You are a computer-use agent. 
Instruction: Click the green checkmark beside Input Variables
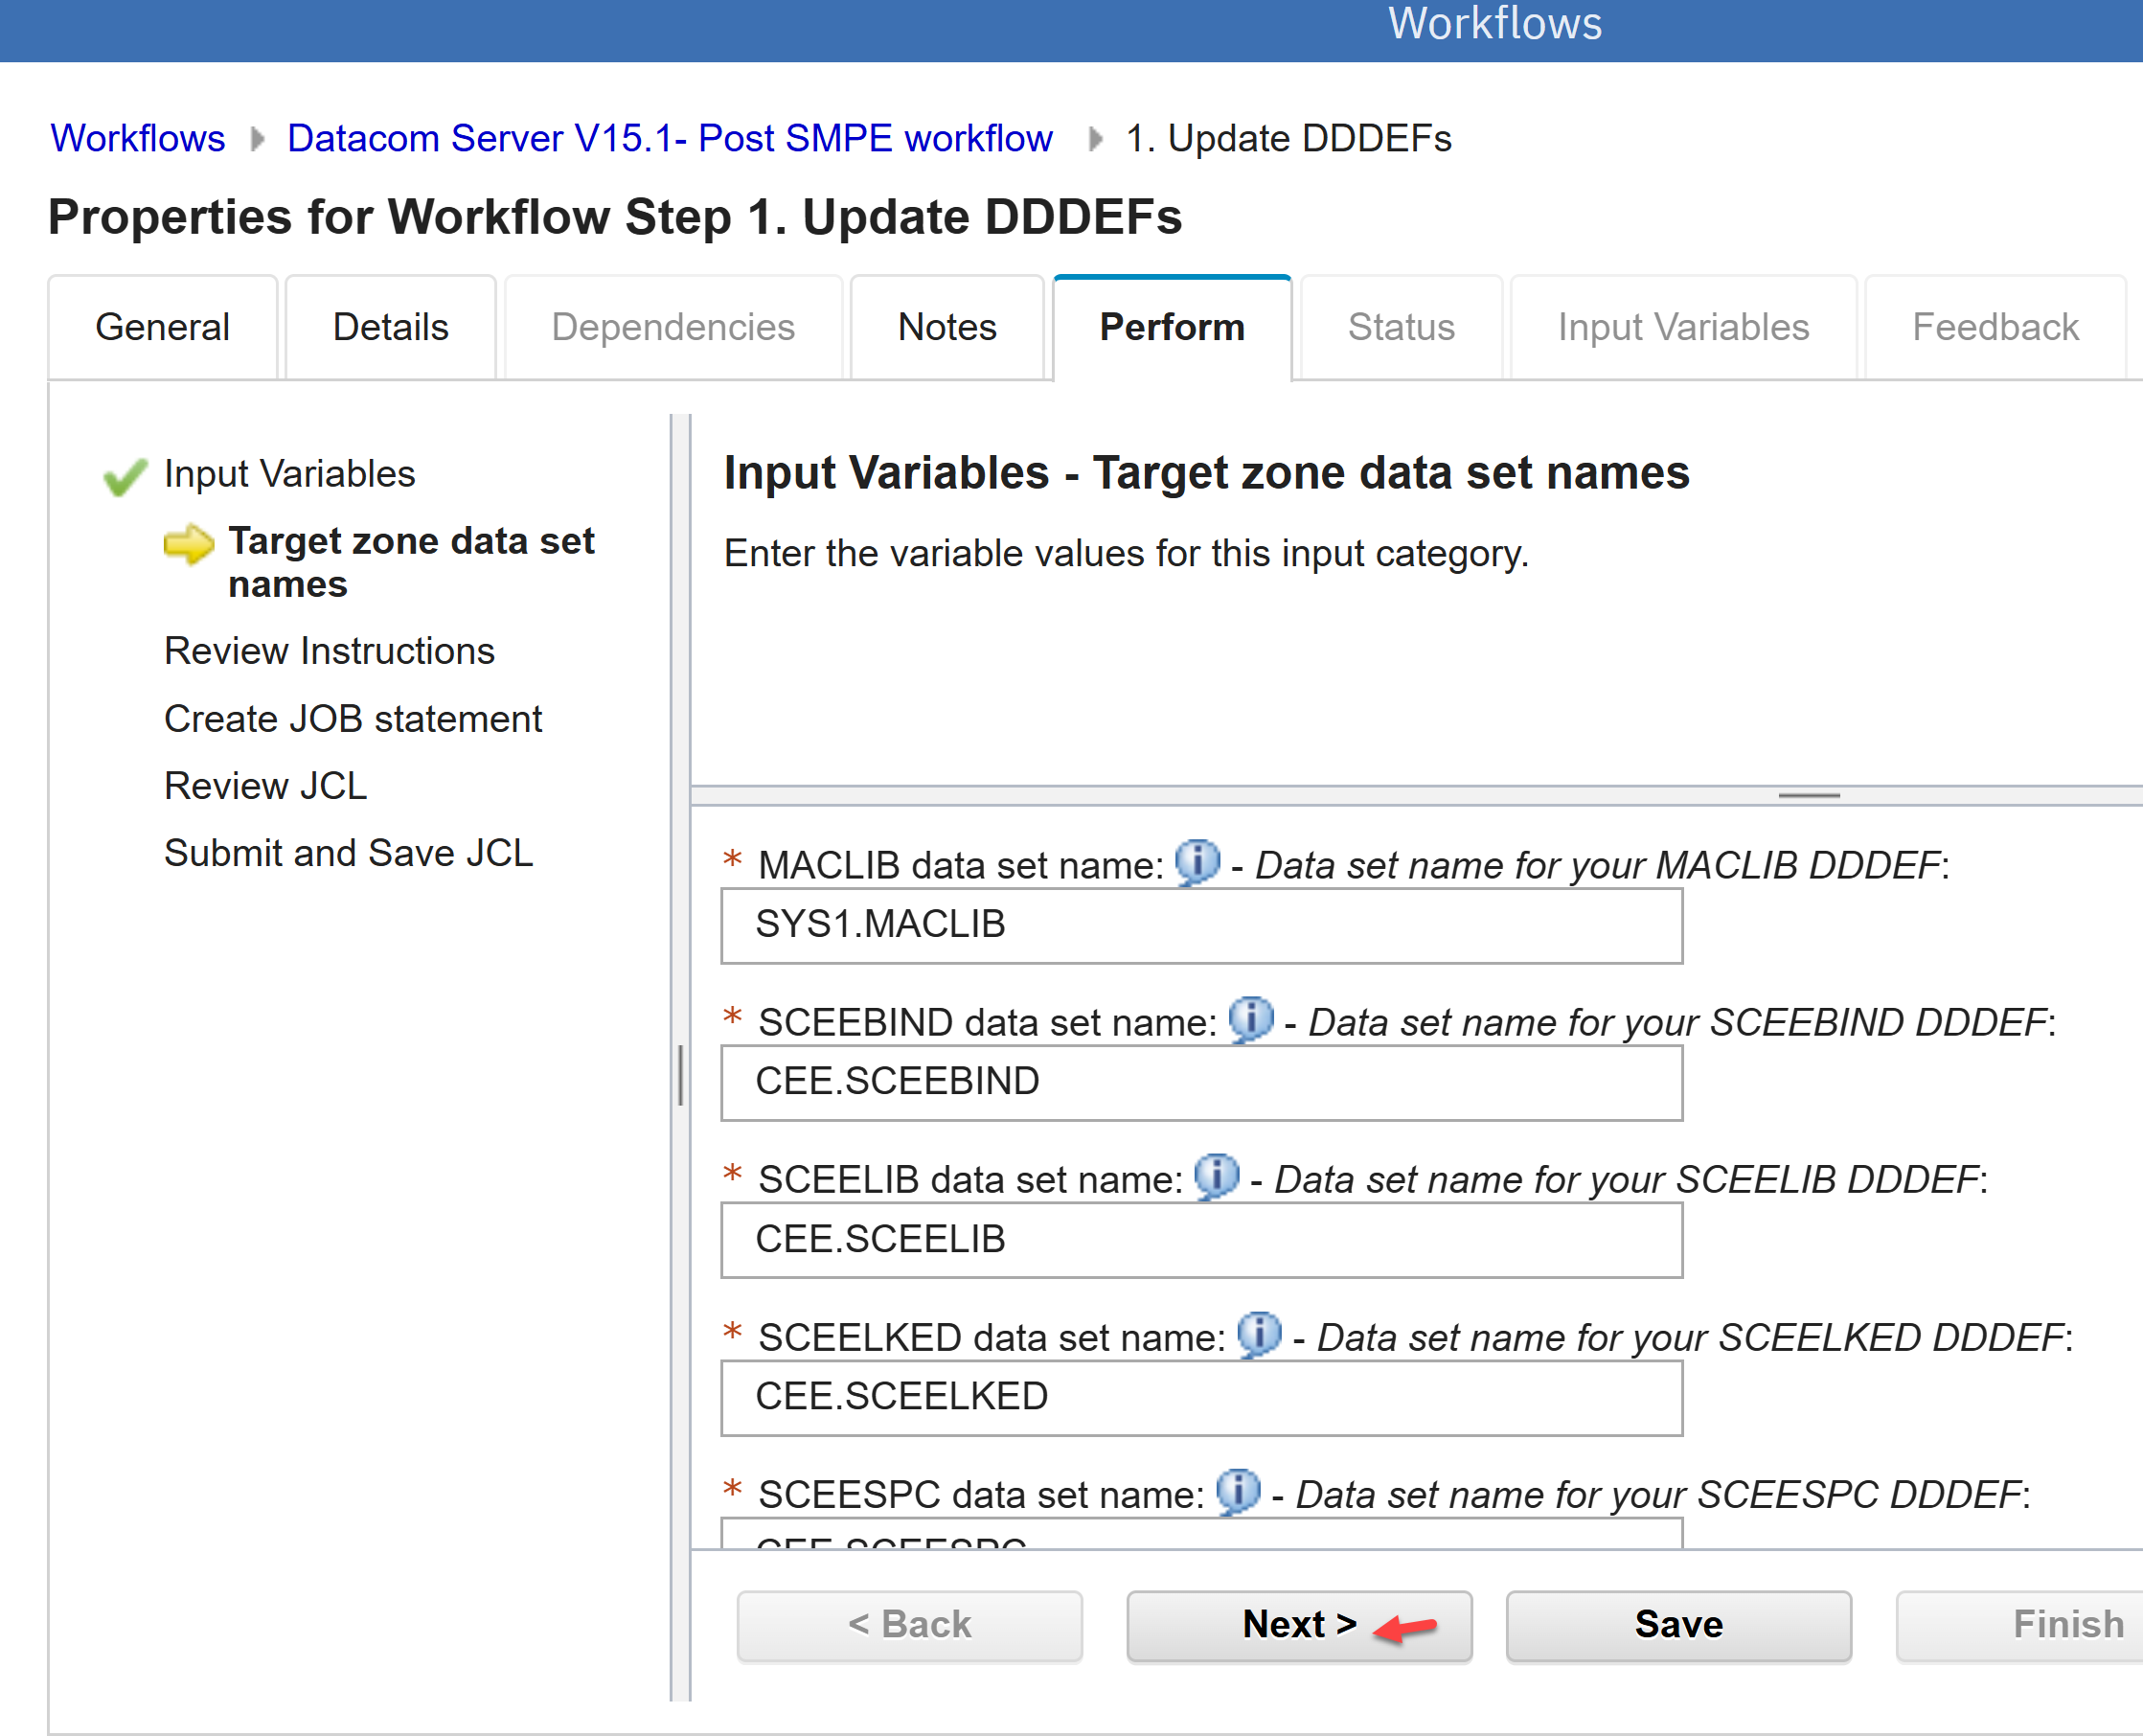pyautogui.click(x=125, y=476)
